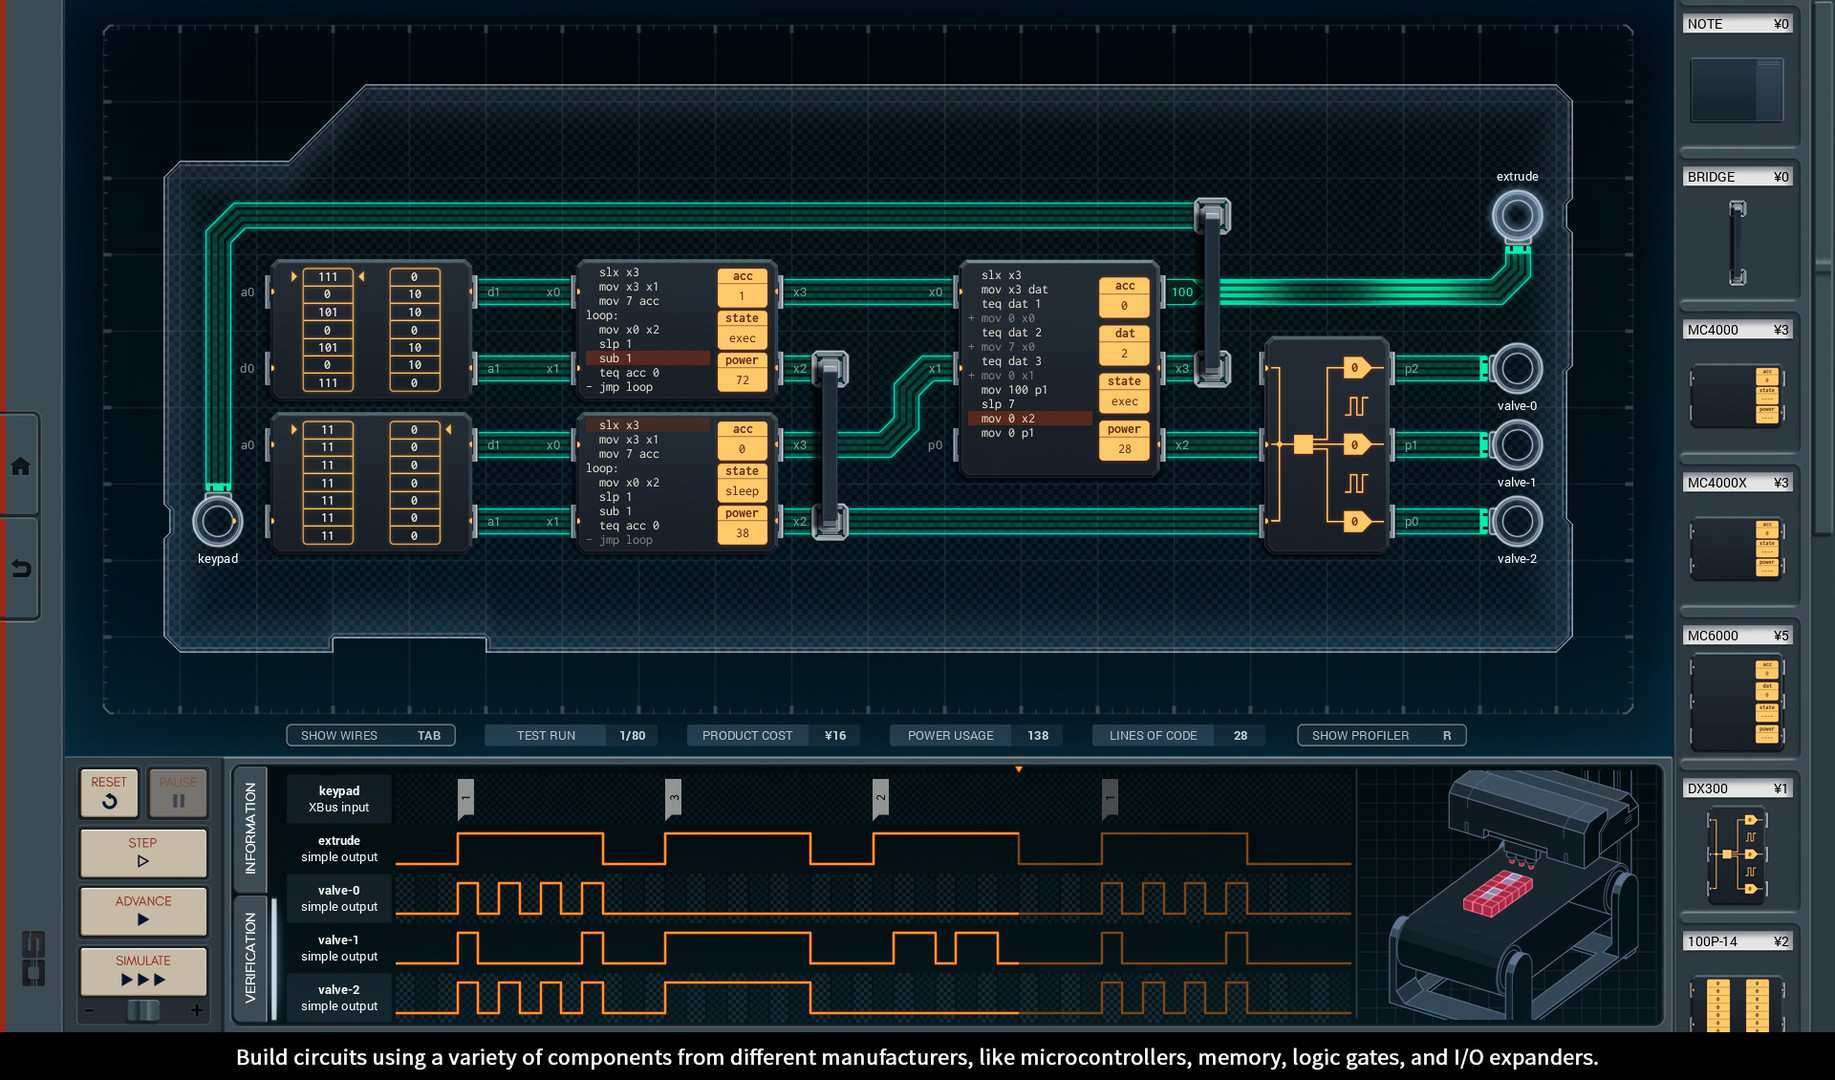Screen dimensions: 1835x1080
Task: Pause the running simulation
Action: point(177,792)
